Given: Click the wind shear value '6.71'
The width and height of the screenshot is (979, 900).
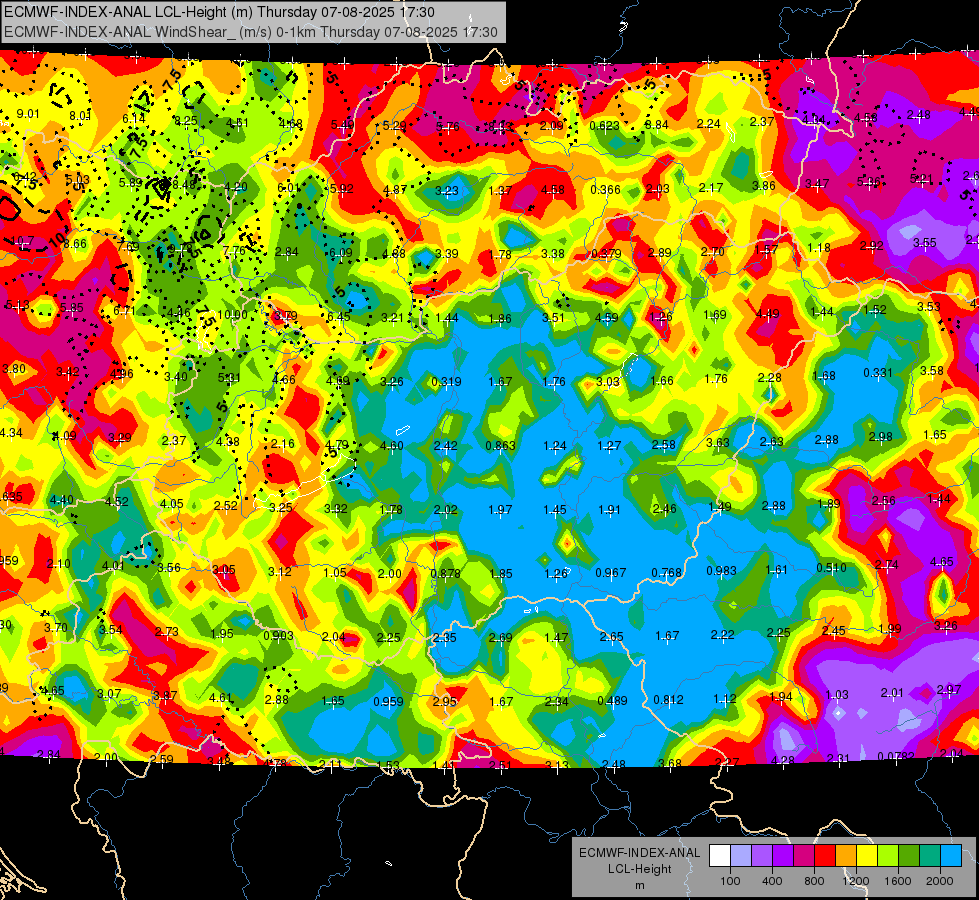Looking at the screenshot, I should click(x=124, y=310).
